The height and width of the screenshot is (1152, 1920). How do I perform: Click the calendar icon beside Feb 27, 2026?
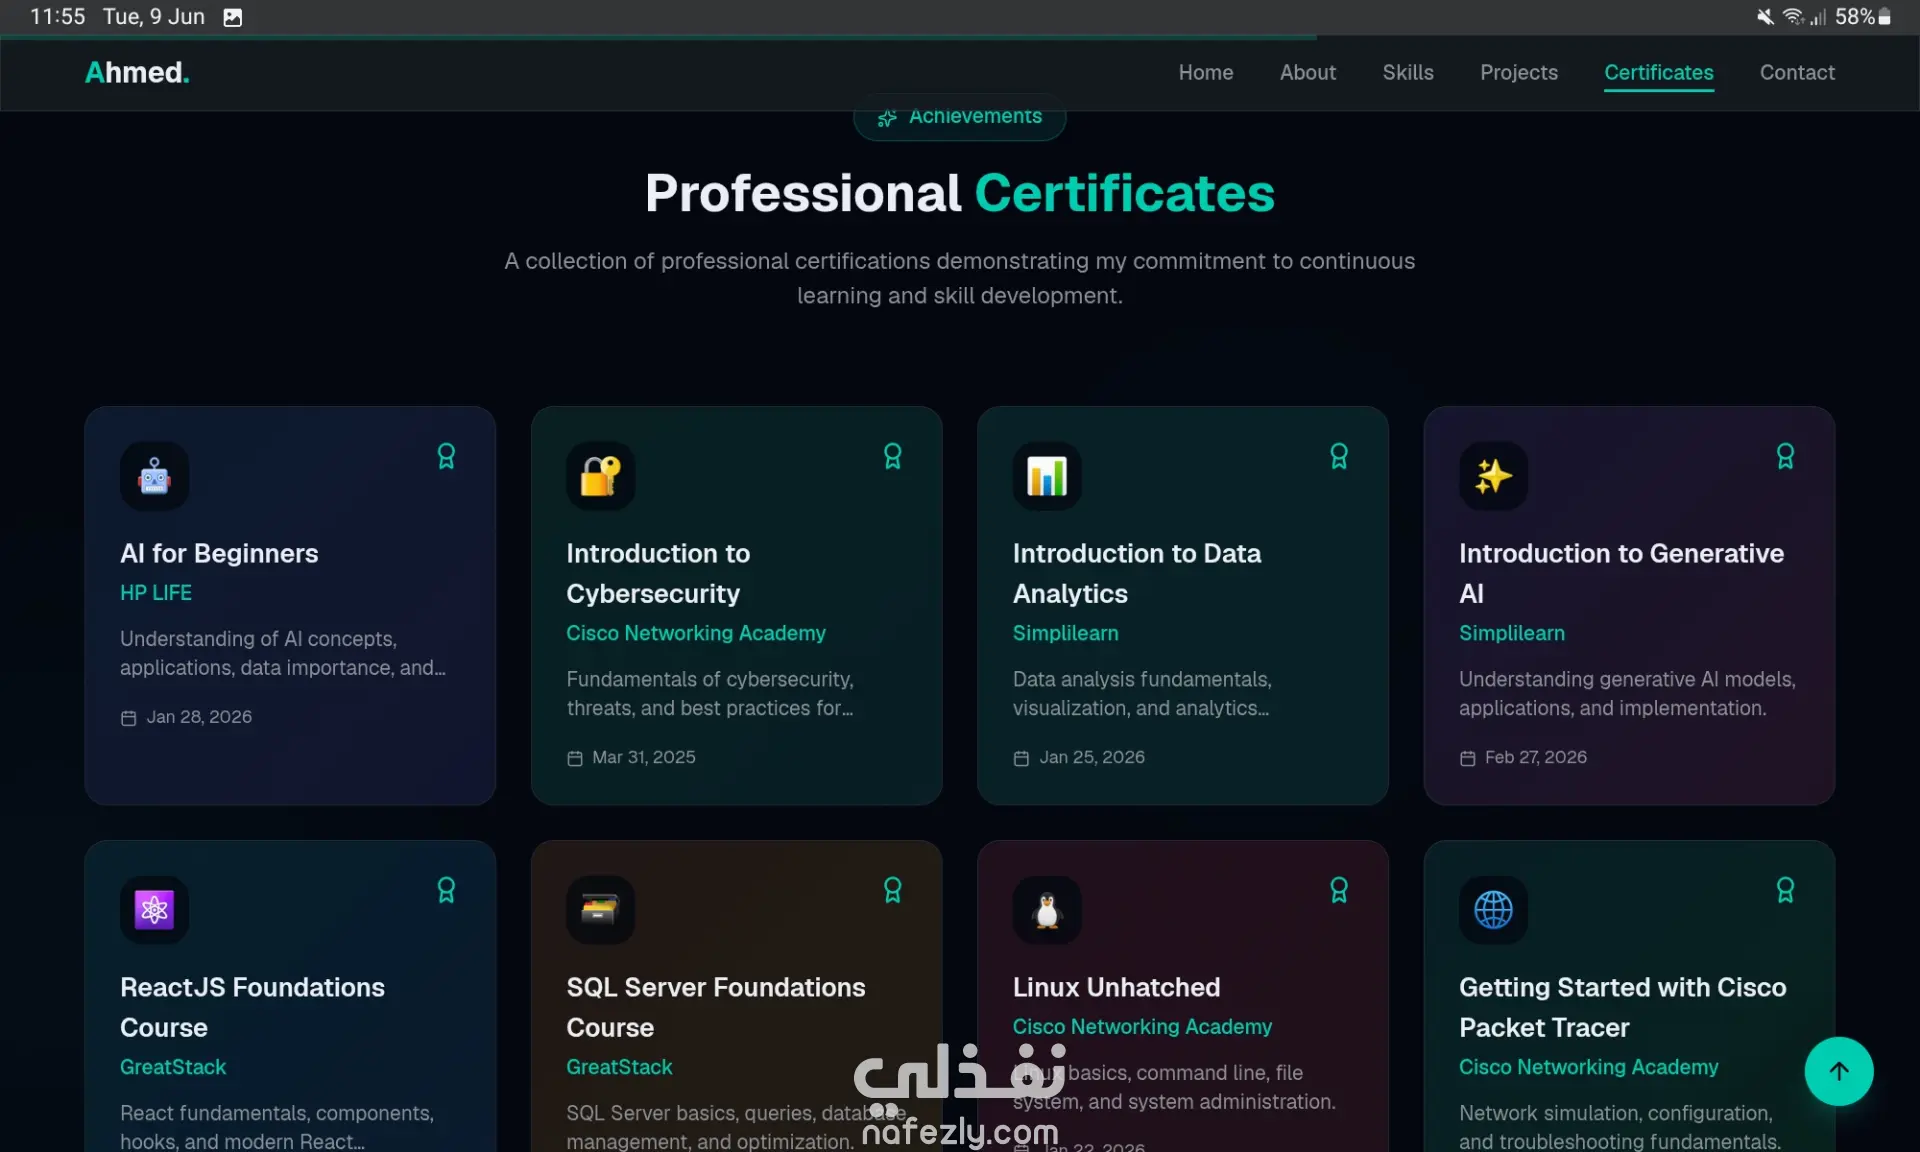tap(1467, 758)
